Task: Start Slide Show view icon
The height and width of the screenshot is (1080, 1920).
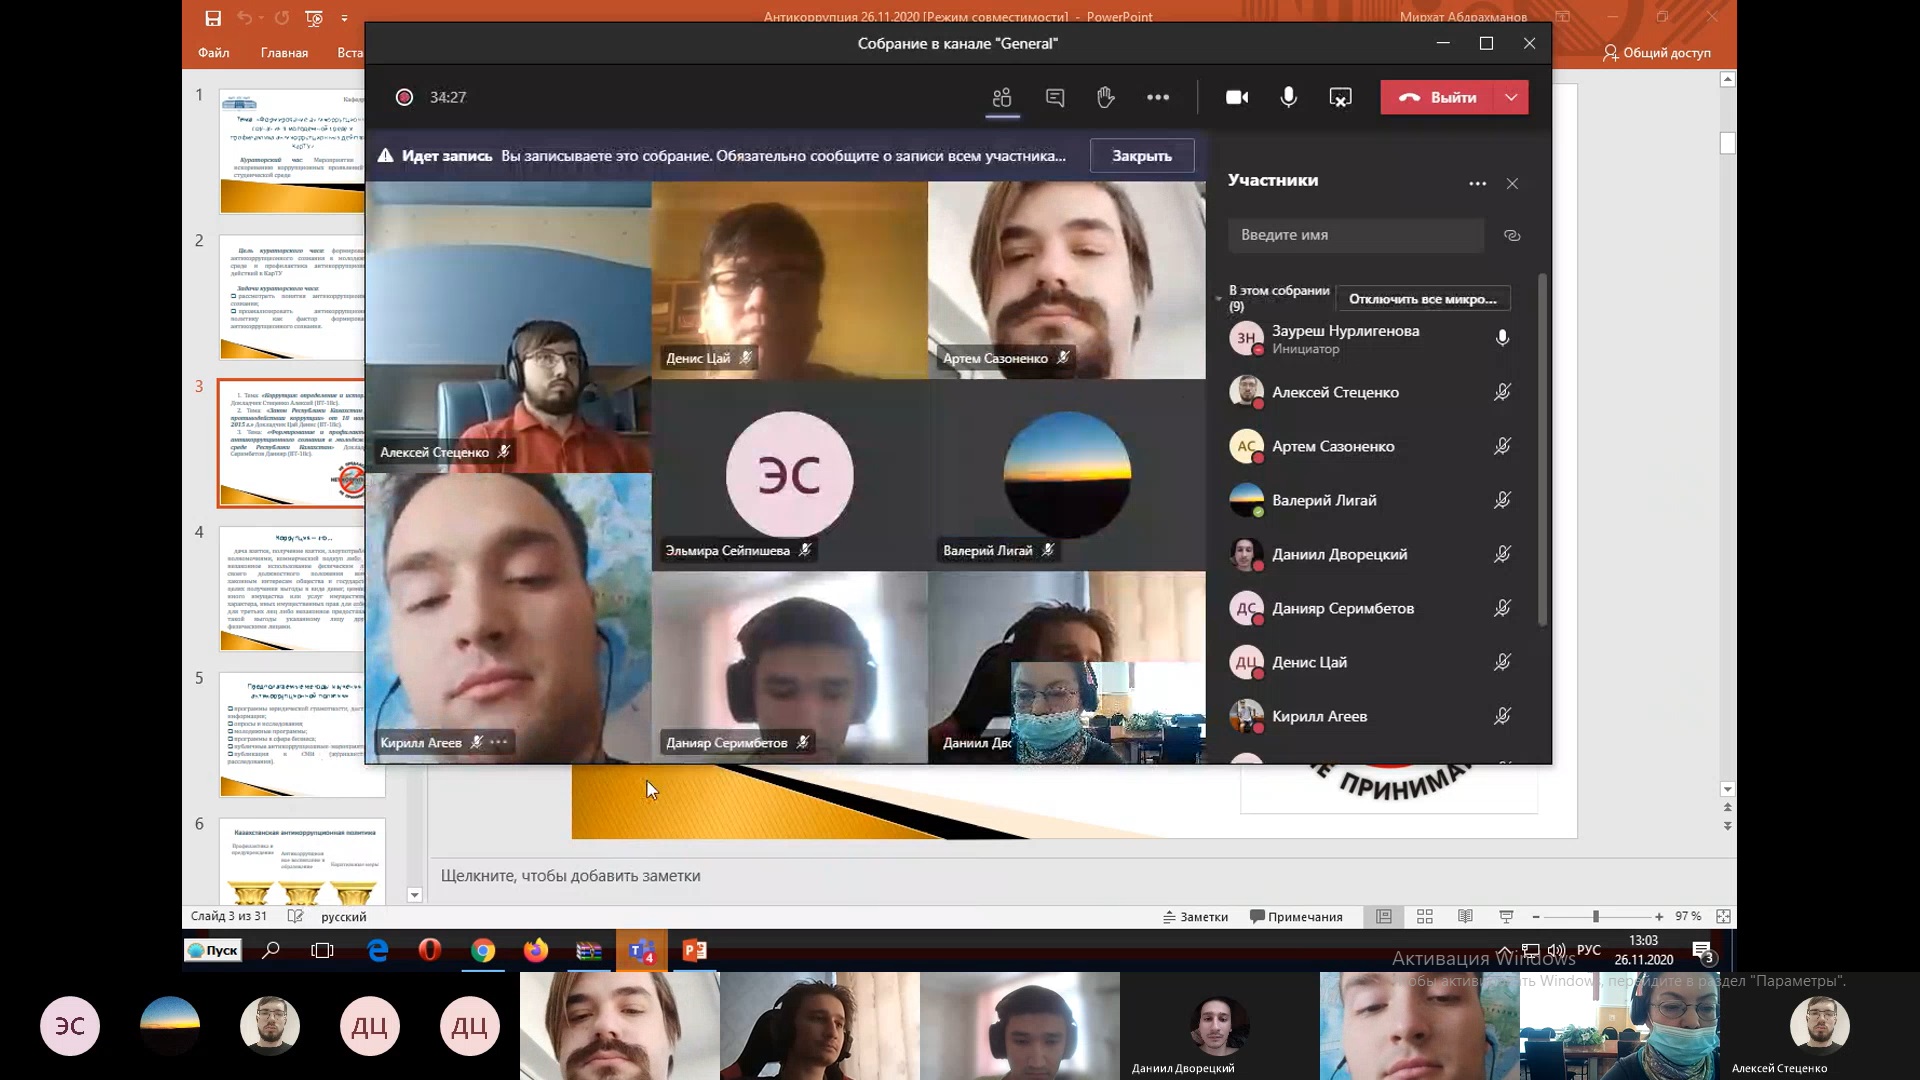Action: pyautogui.click(x=1506, y=917)
